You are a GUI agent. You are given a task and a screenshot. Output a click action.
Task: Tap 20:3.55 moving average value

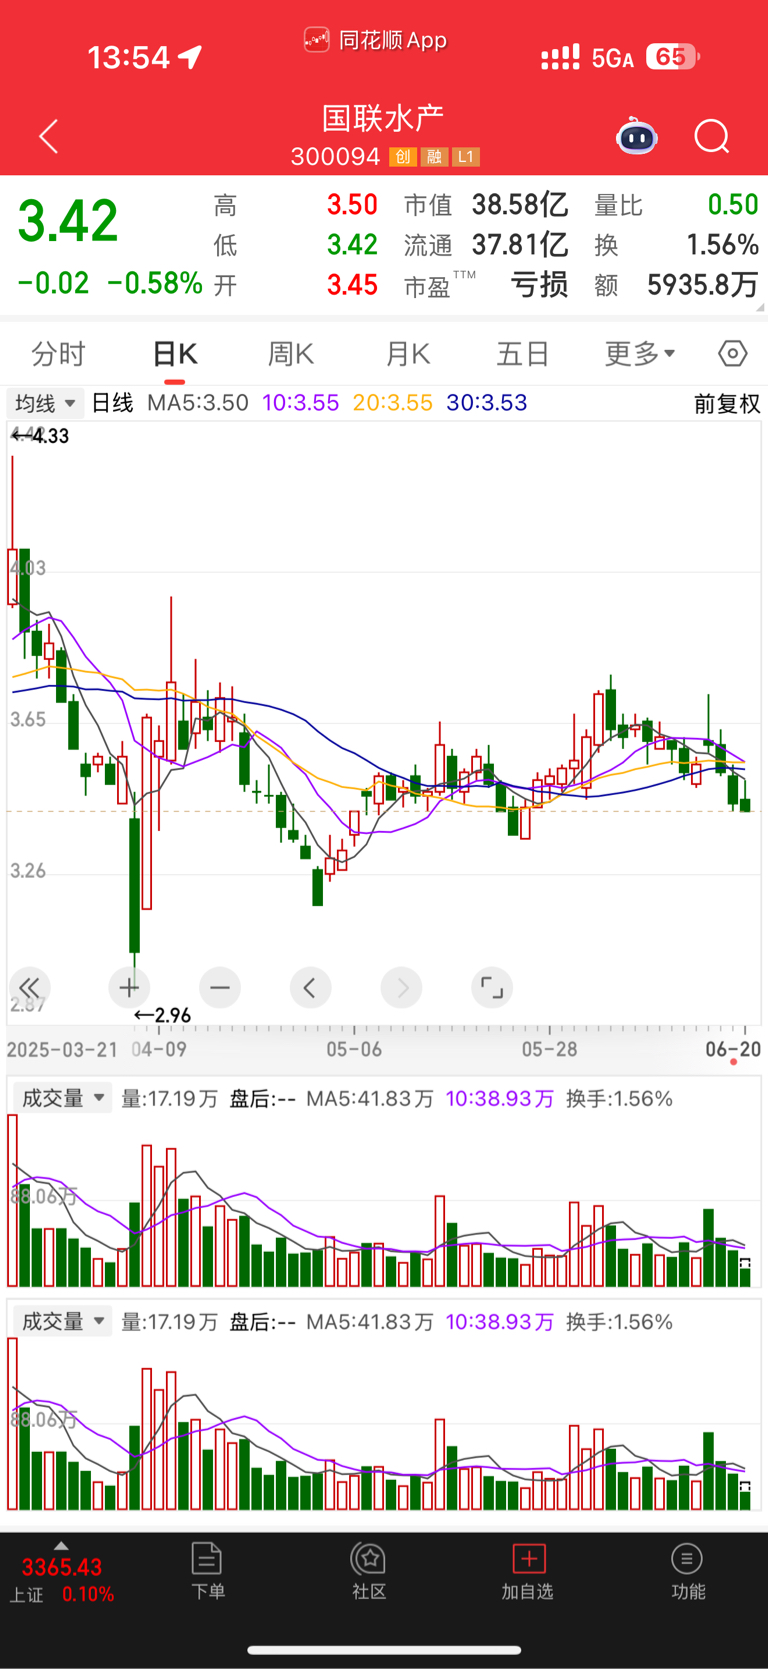point(392,403)
